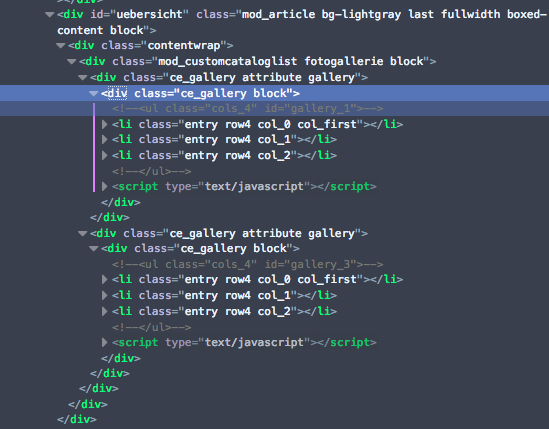Image resolution: width=549 pixels, height=429 pixels.
Task: Collapse the first ce_gallery attribute gallery triangle
Action: click(x=83, y=77)
